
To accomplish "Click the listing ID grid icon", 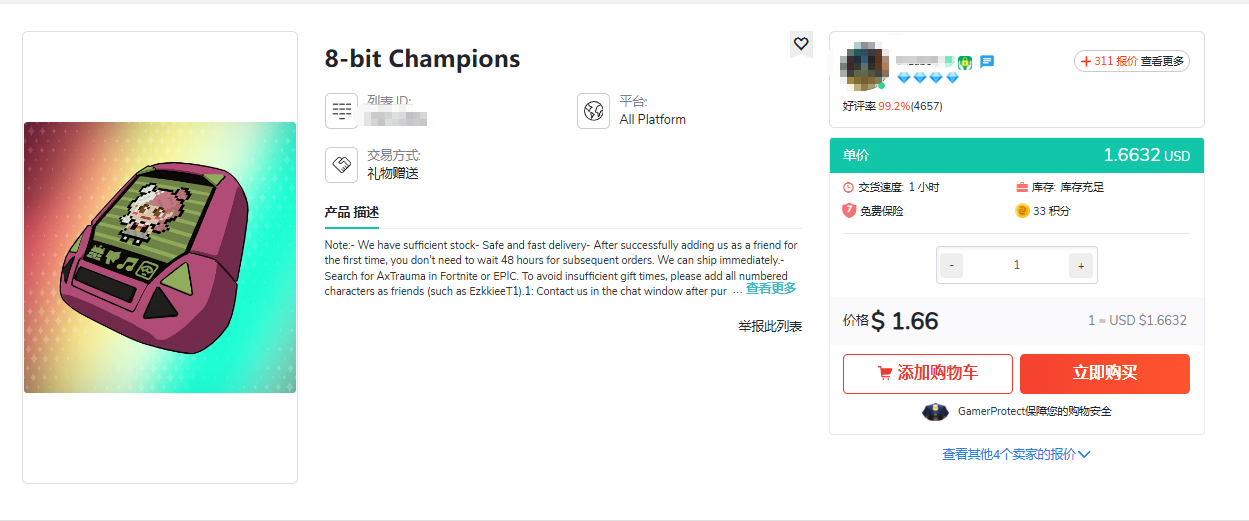I will pos(342,110).
